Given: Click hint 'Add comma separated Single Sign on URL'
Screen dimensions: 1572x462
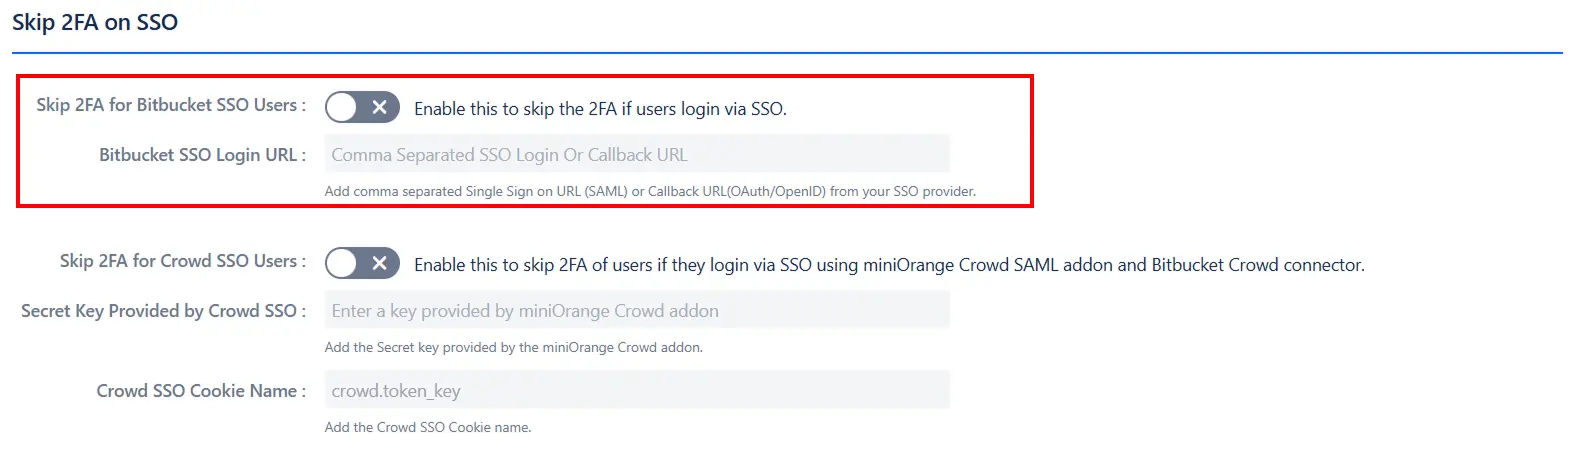Looking at the screenshot, I should (x=650, y=191).
